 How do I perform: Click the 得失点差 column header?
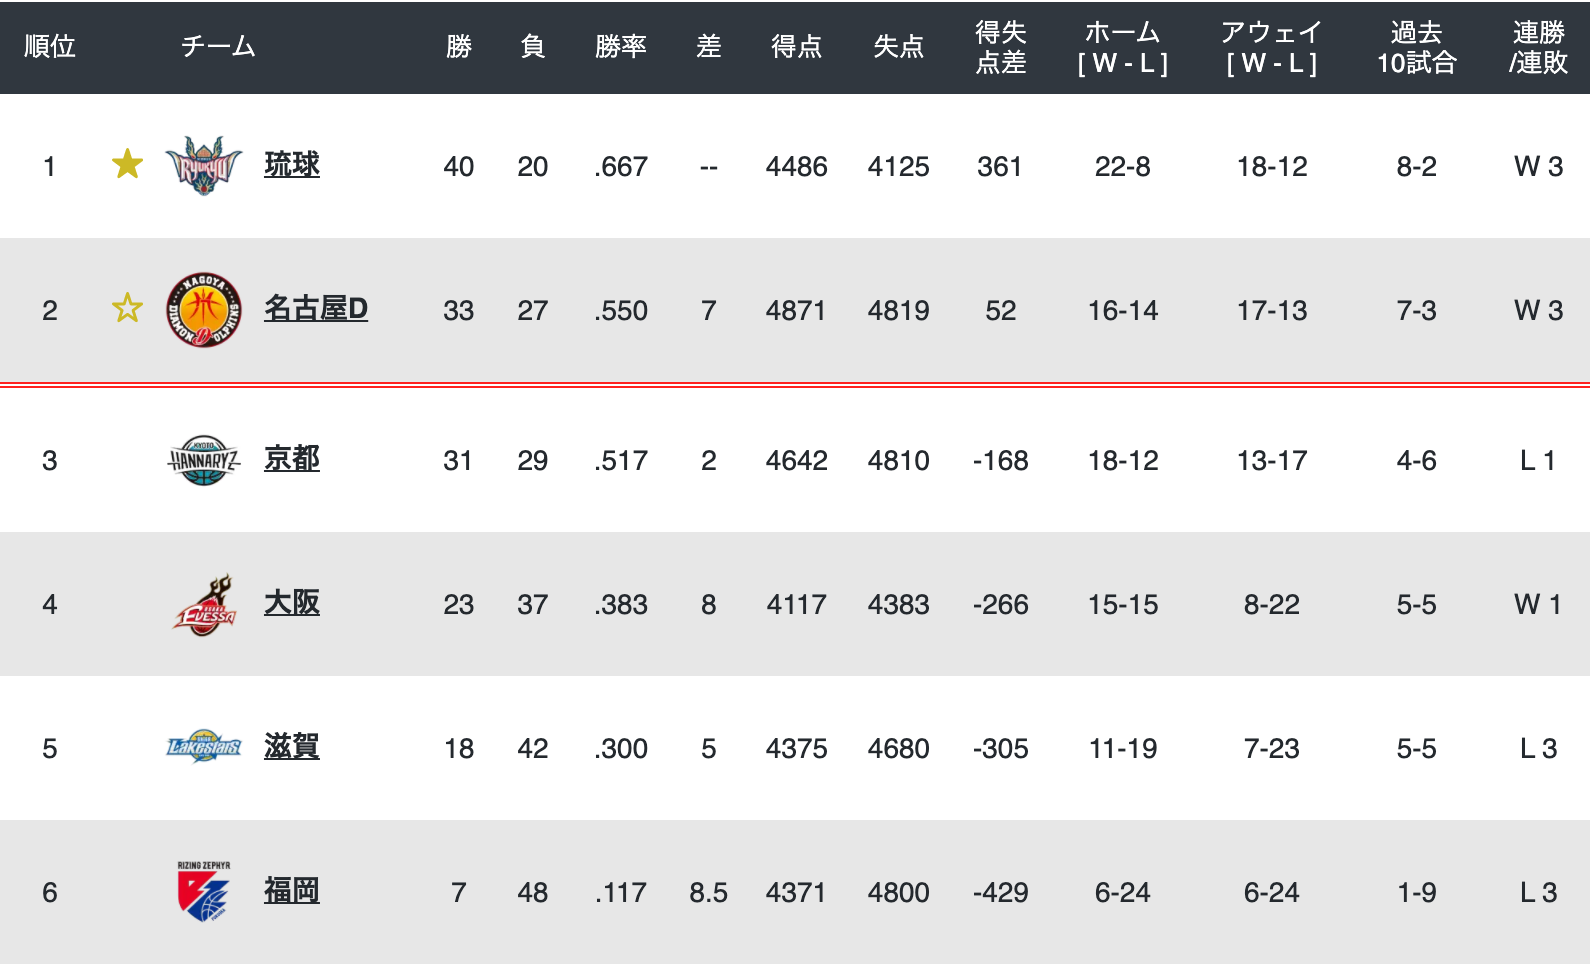coord(1001,47)
